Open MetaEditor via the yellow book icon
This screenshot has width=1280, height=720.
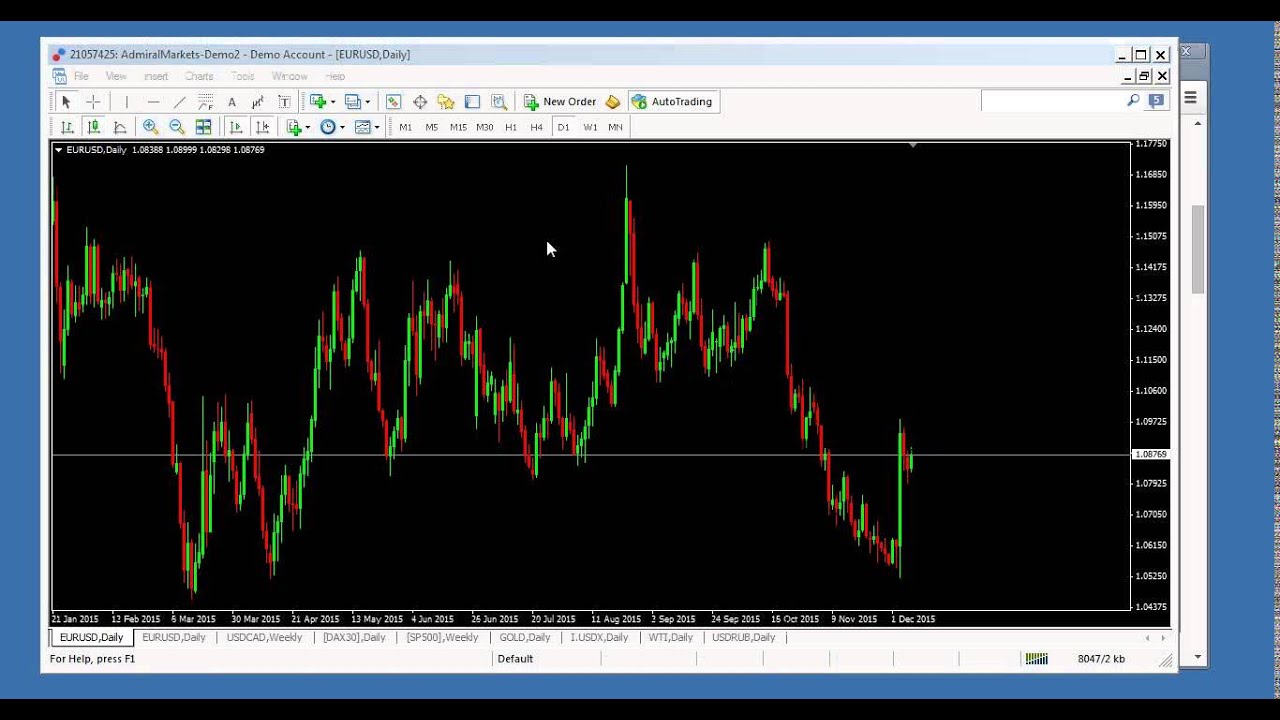613,102
